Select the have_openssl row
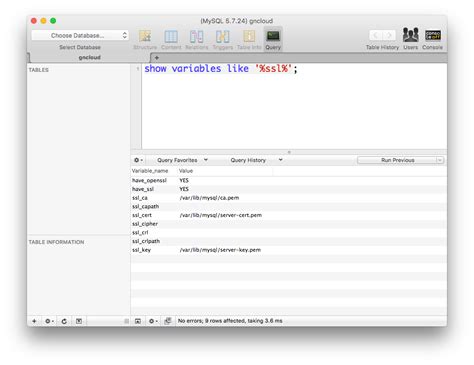 point(289,181)
